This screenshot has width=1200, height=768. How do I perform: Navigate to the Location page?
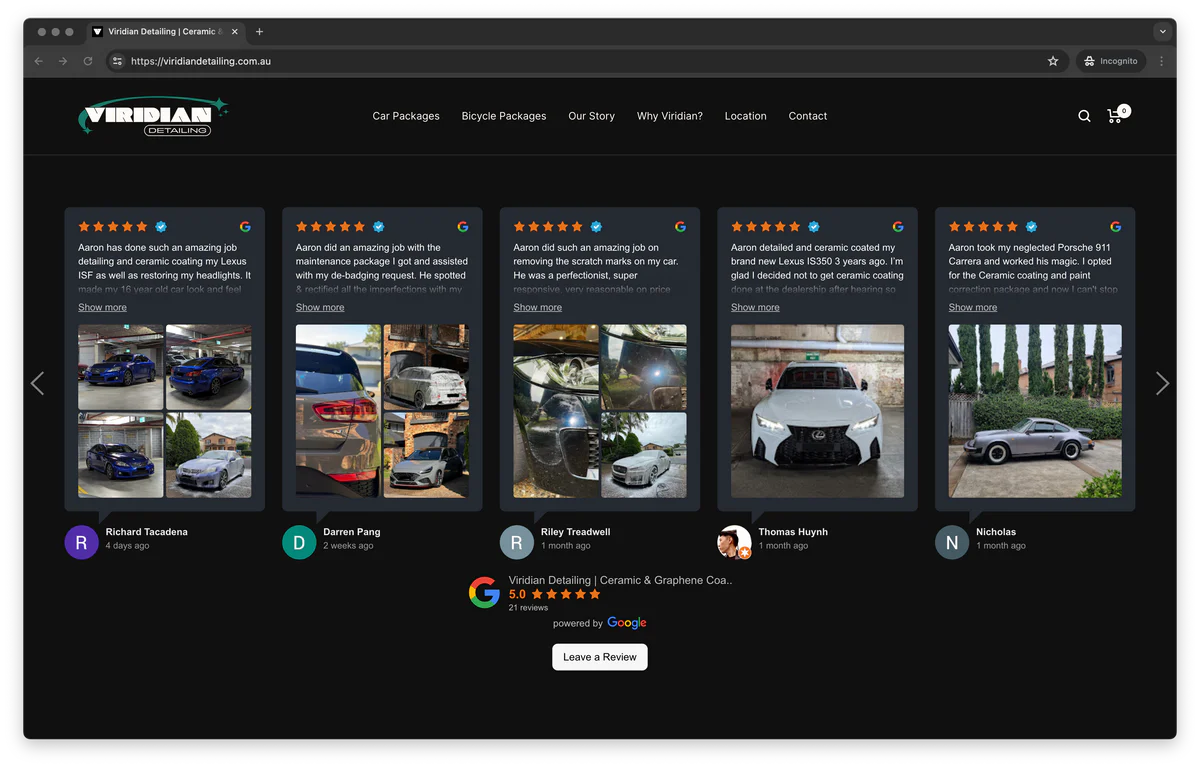pyautogui.click(x=745, y=116)
